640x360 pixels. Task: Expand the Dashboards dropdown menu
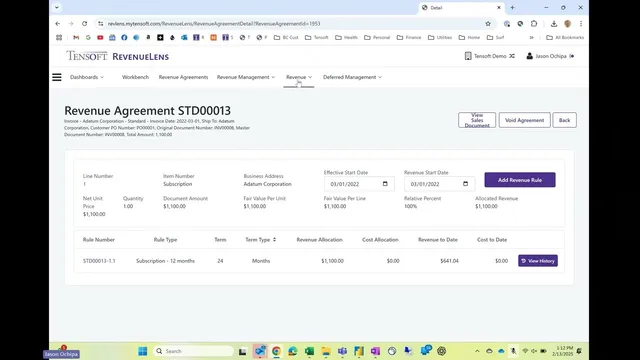click(87, 77)
